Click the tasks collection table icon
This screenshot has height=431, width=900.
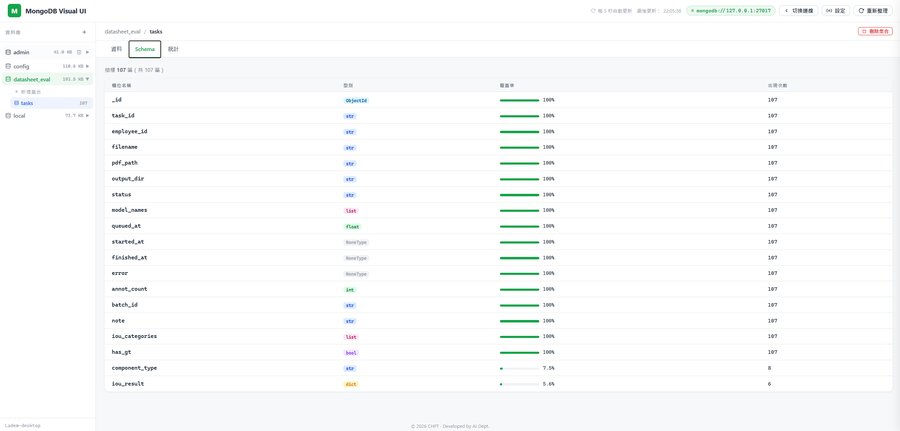16,103
